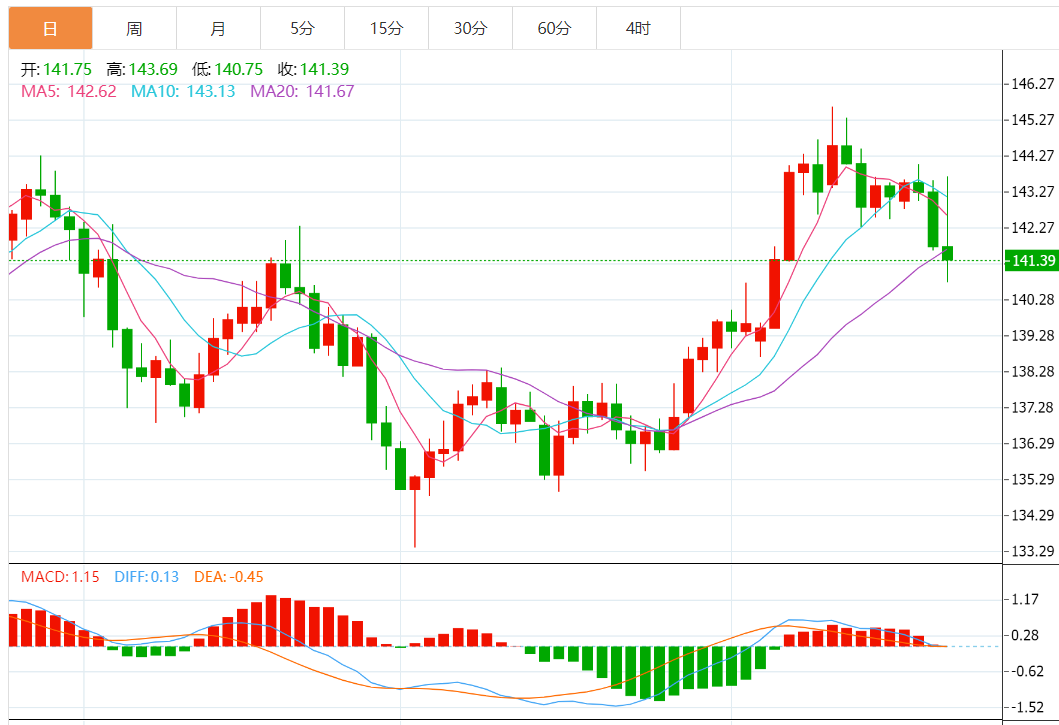Open the 30分 minute chart tab
Image resolution: width=1059 pixels, height=725 pixels.
[470, 28]
